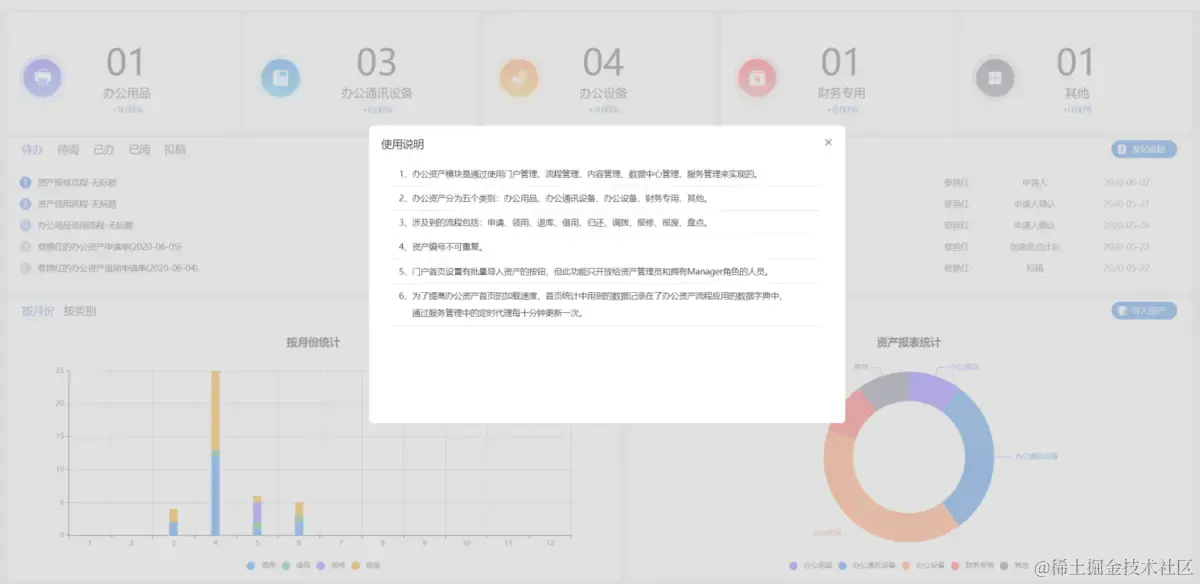Open the 办公资产申请单(2020-06-05) item
The height and width of the screenshot is (584, 1200).
coord(109,246)
